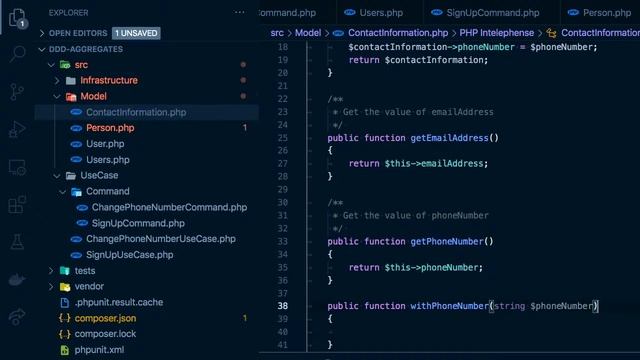Expand the vendor folder chevron
Image resolution: width=640 pixels, height=360 pixels.
point(51,287)
